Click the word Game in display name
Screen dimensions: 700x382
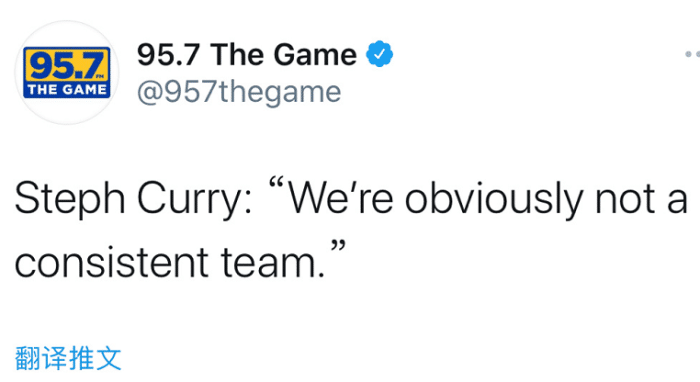click(x=315, y=54)
